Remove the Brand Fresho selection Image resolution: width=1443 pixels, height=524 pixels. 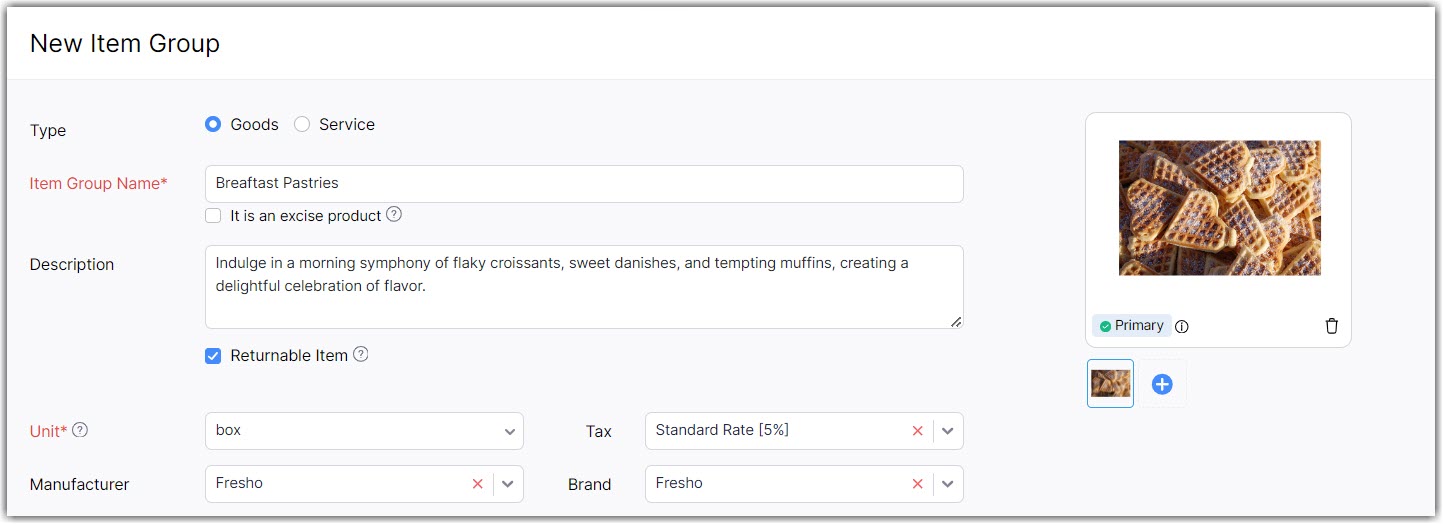pyautogui.click(x=917, y=484)
